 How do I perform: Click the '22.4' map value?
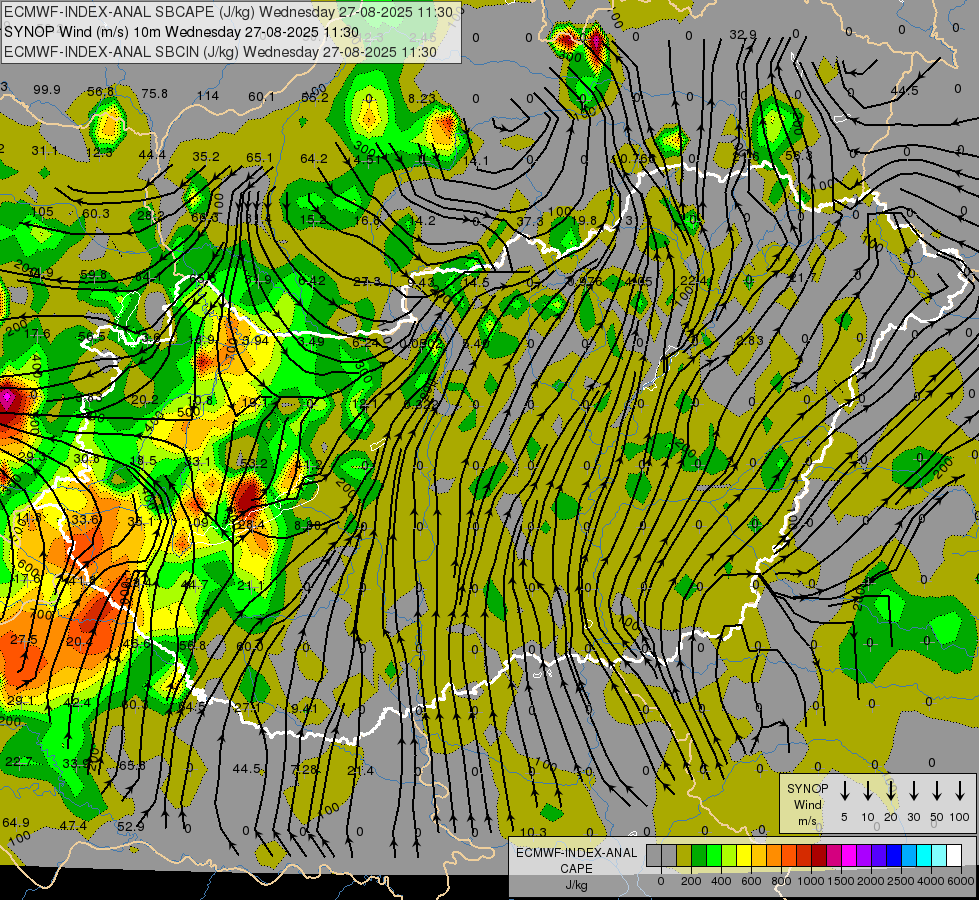click(x=694, y=280)
